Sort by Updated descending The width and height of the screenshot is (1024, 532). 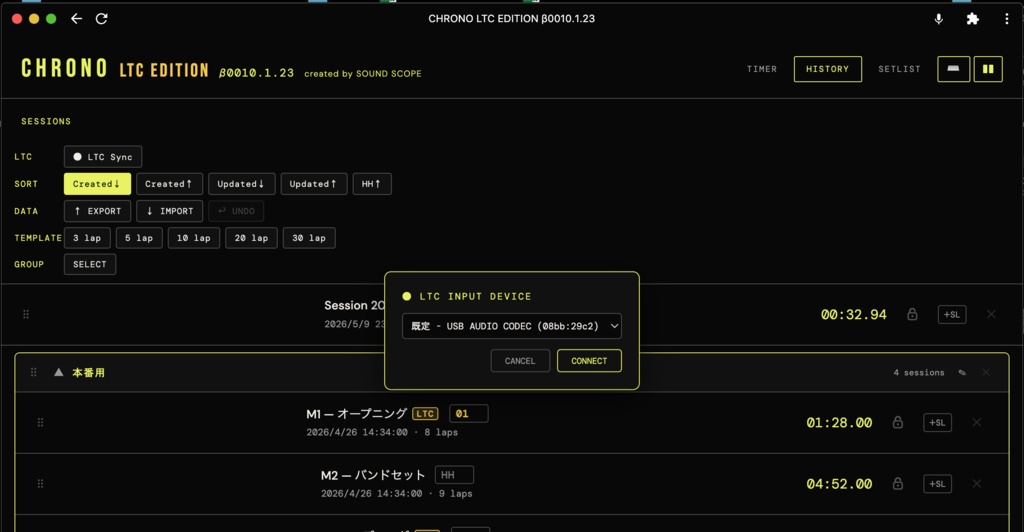pos(242,184)
